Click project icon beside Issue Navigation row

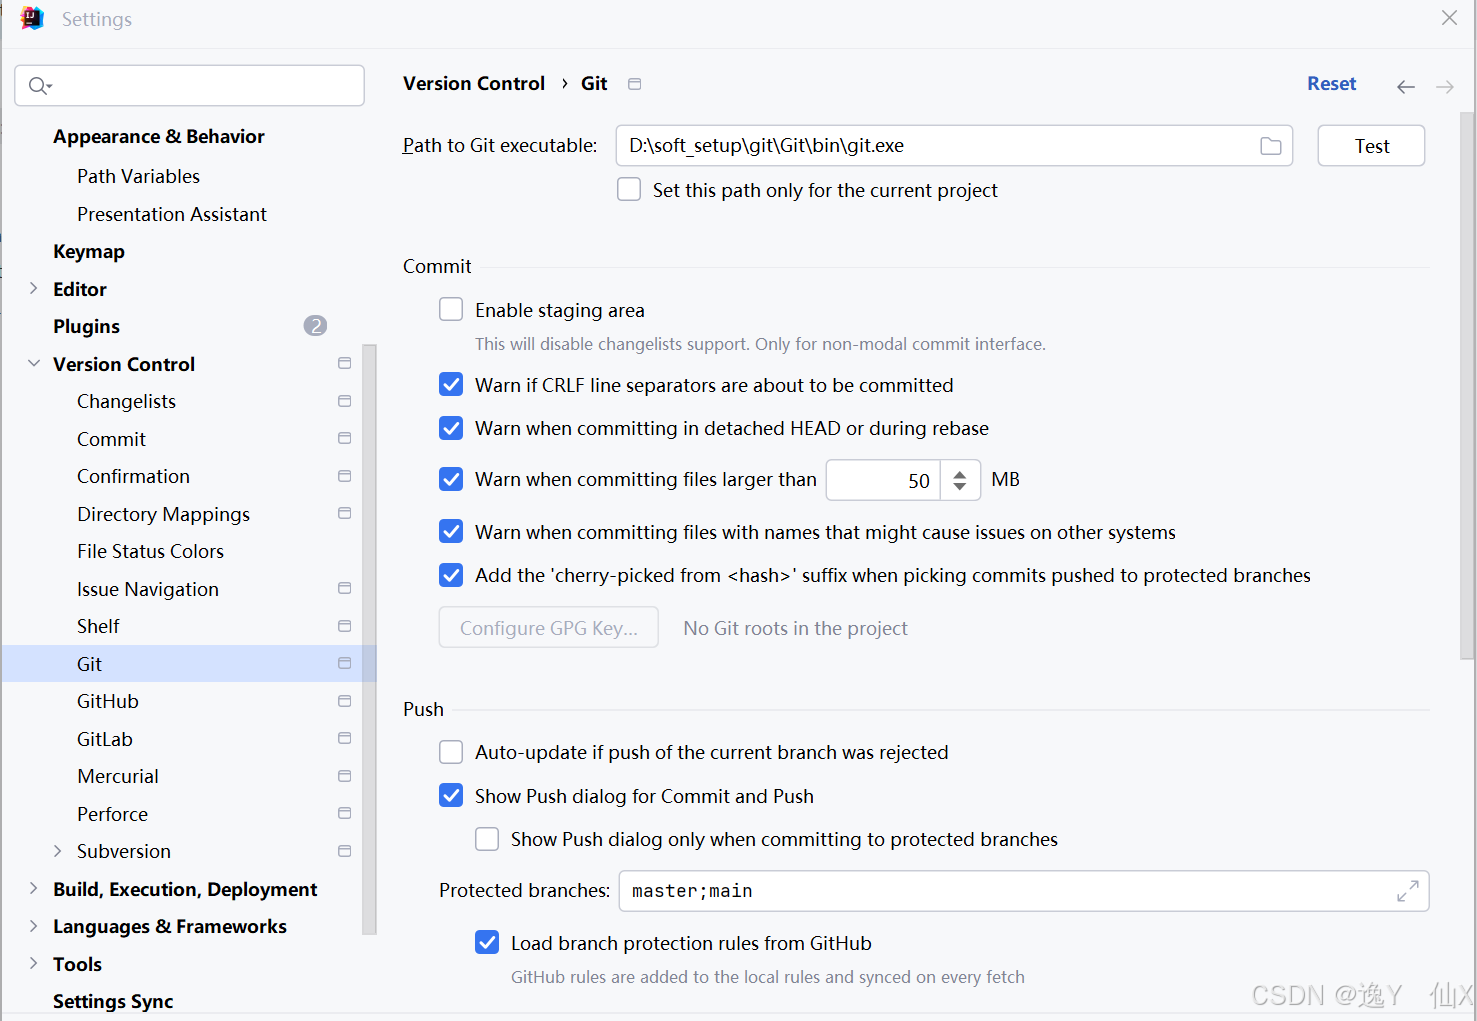(x=344, y=589)
